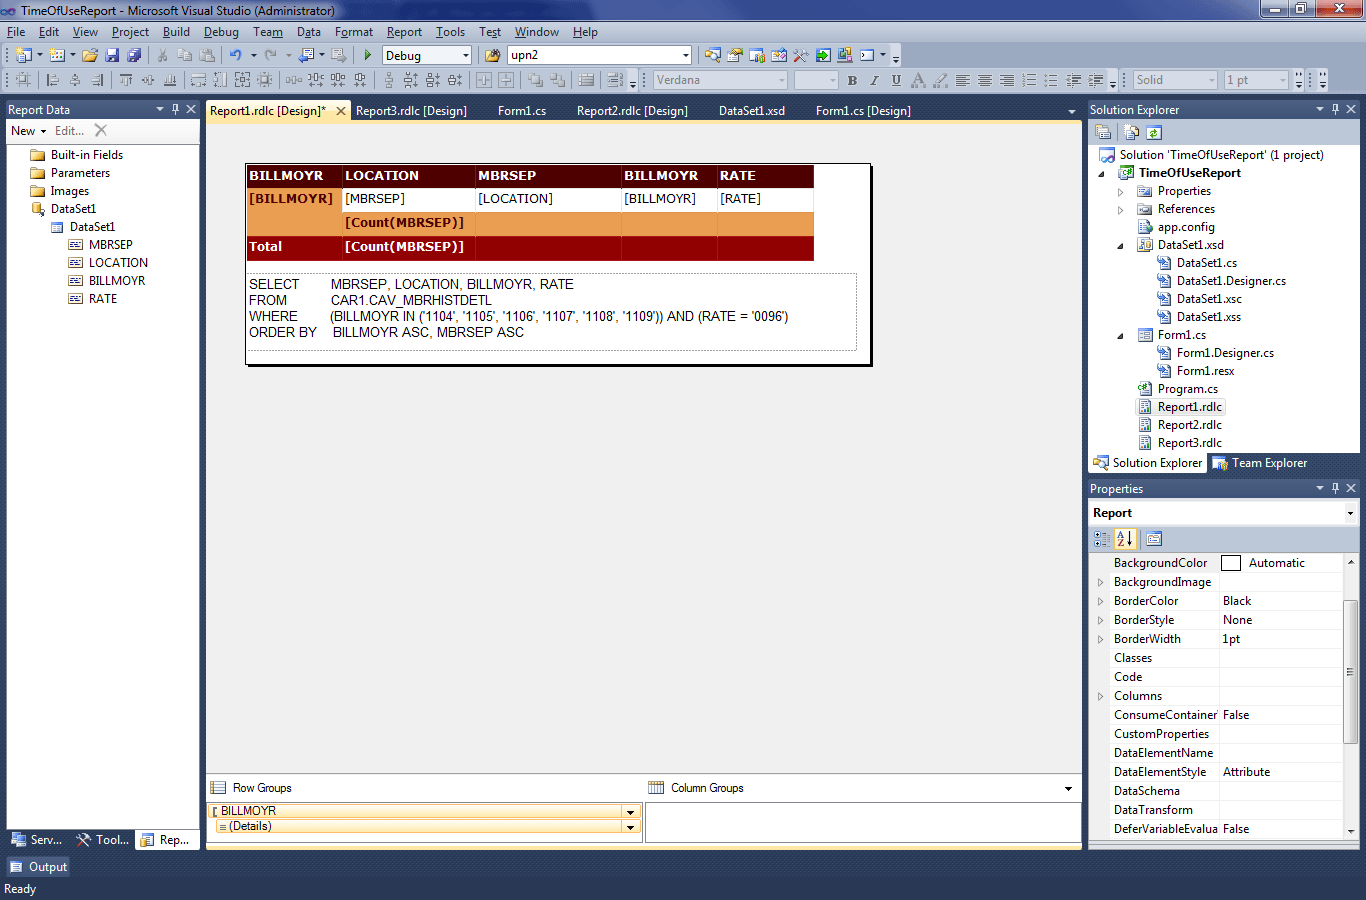Screen dimensions: 1366x900
Task: Click the Align Tops layout icon
Action: coord(126,80)
